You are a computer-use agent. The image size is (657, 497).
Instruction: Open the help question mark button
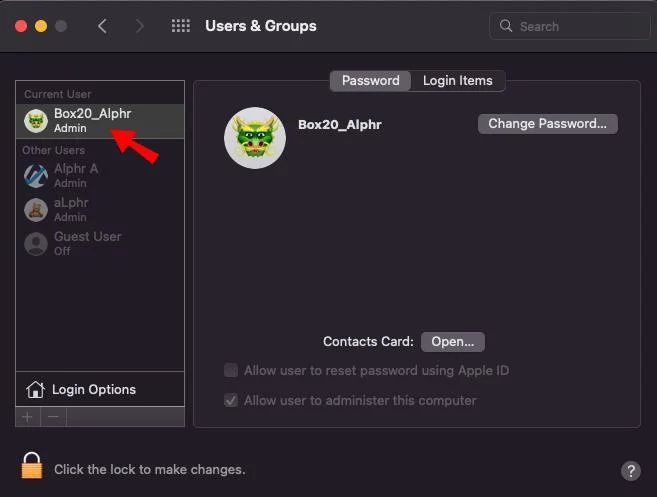coord(630,470)
